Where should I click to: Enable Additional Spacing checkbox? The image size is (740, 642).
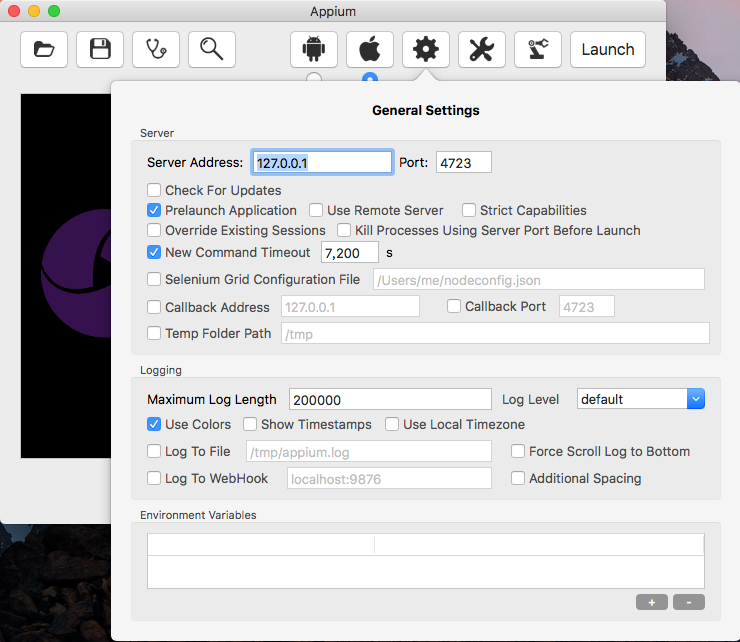click(518, 478)
